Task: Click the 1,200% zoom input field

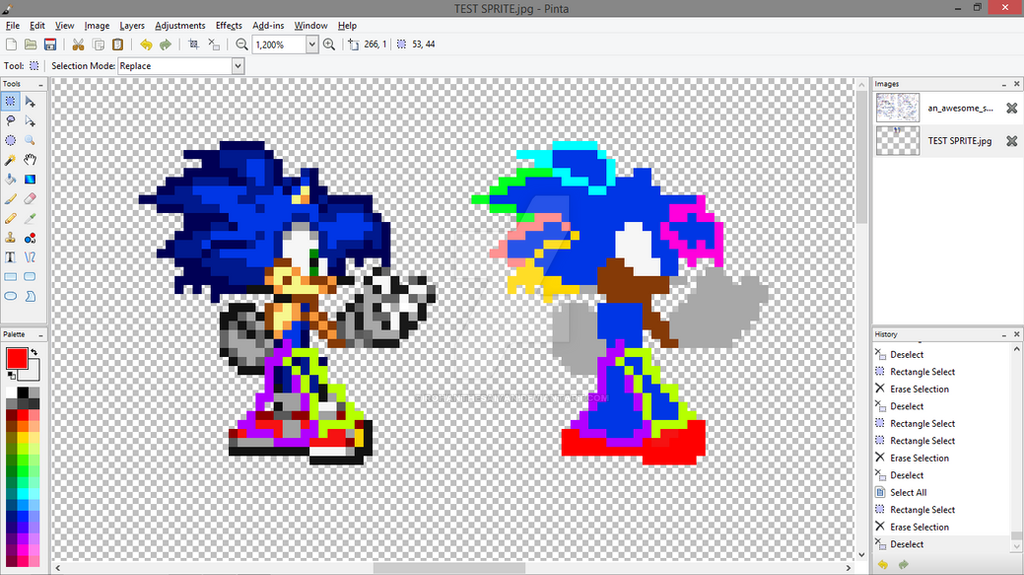Action: [280, 44]
